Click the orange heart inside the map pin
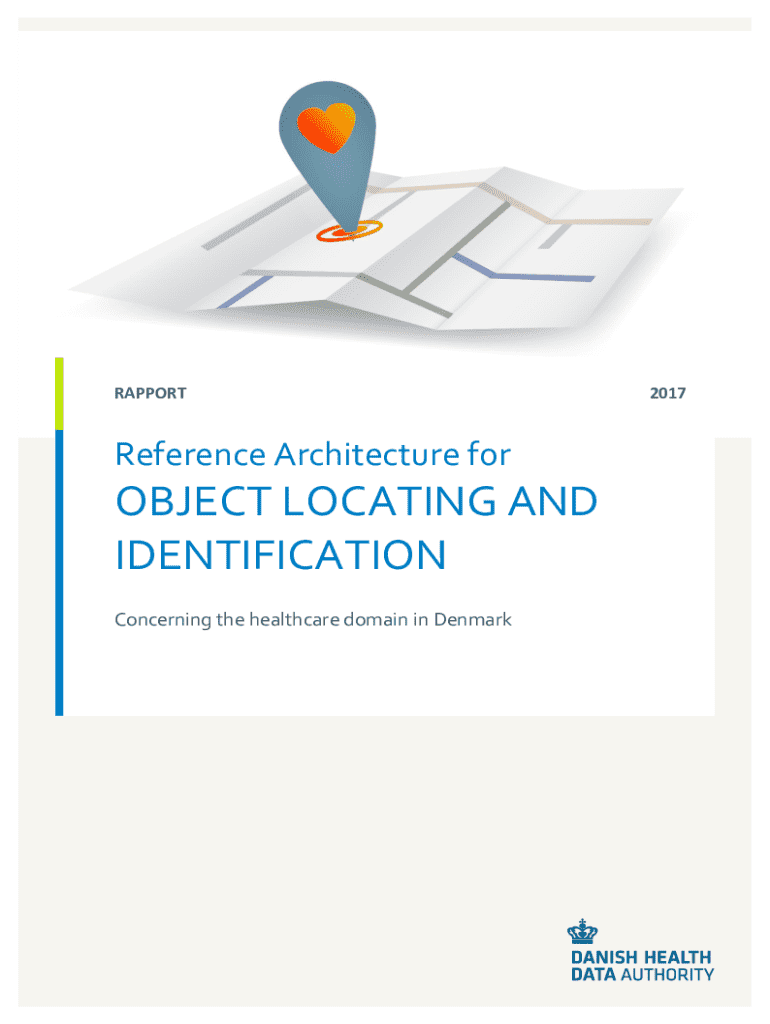This screenshot has width=770, height=1024. click(326, 128)
